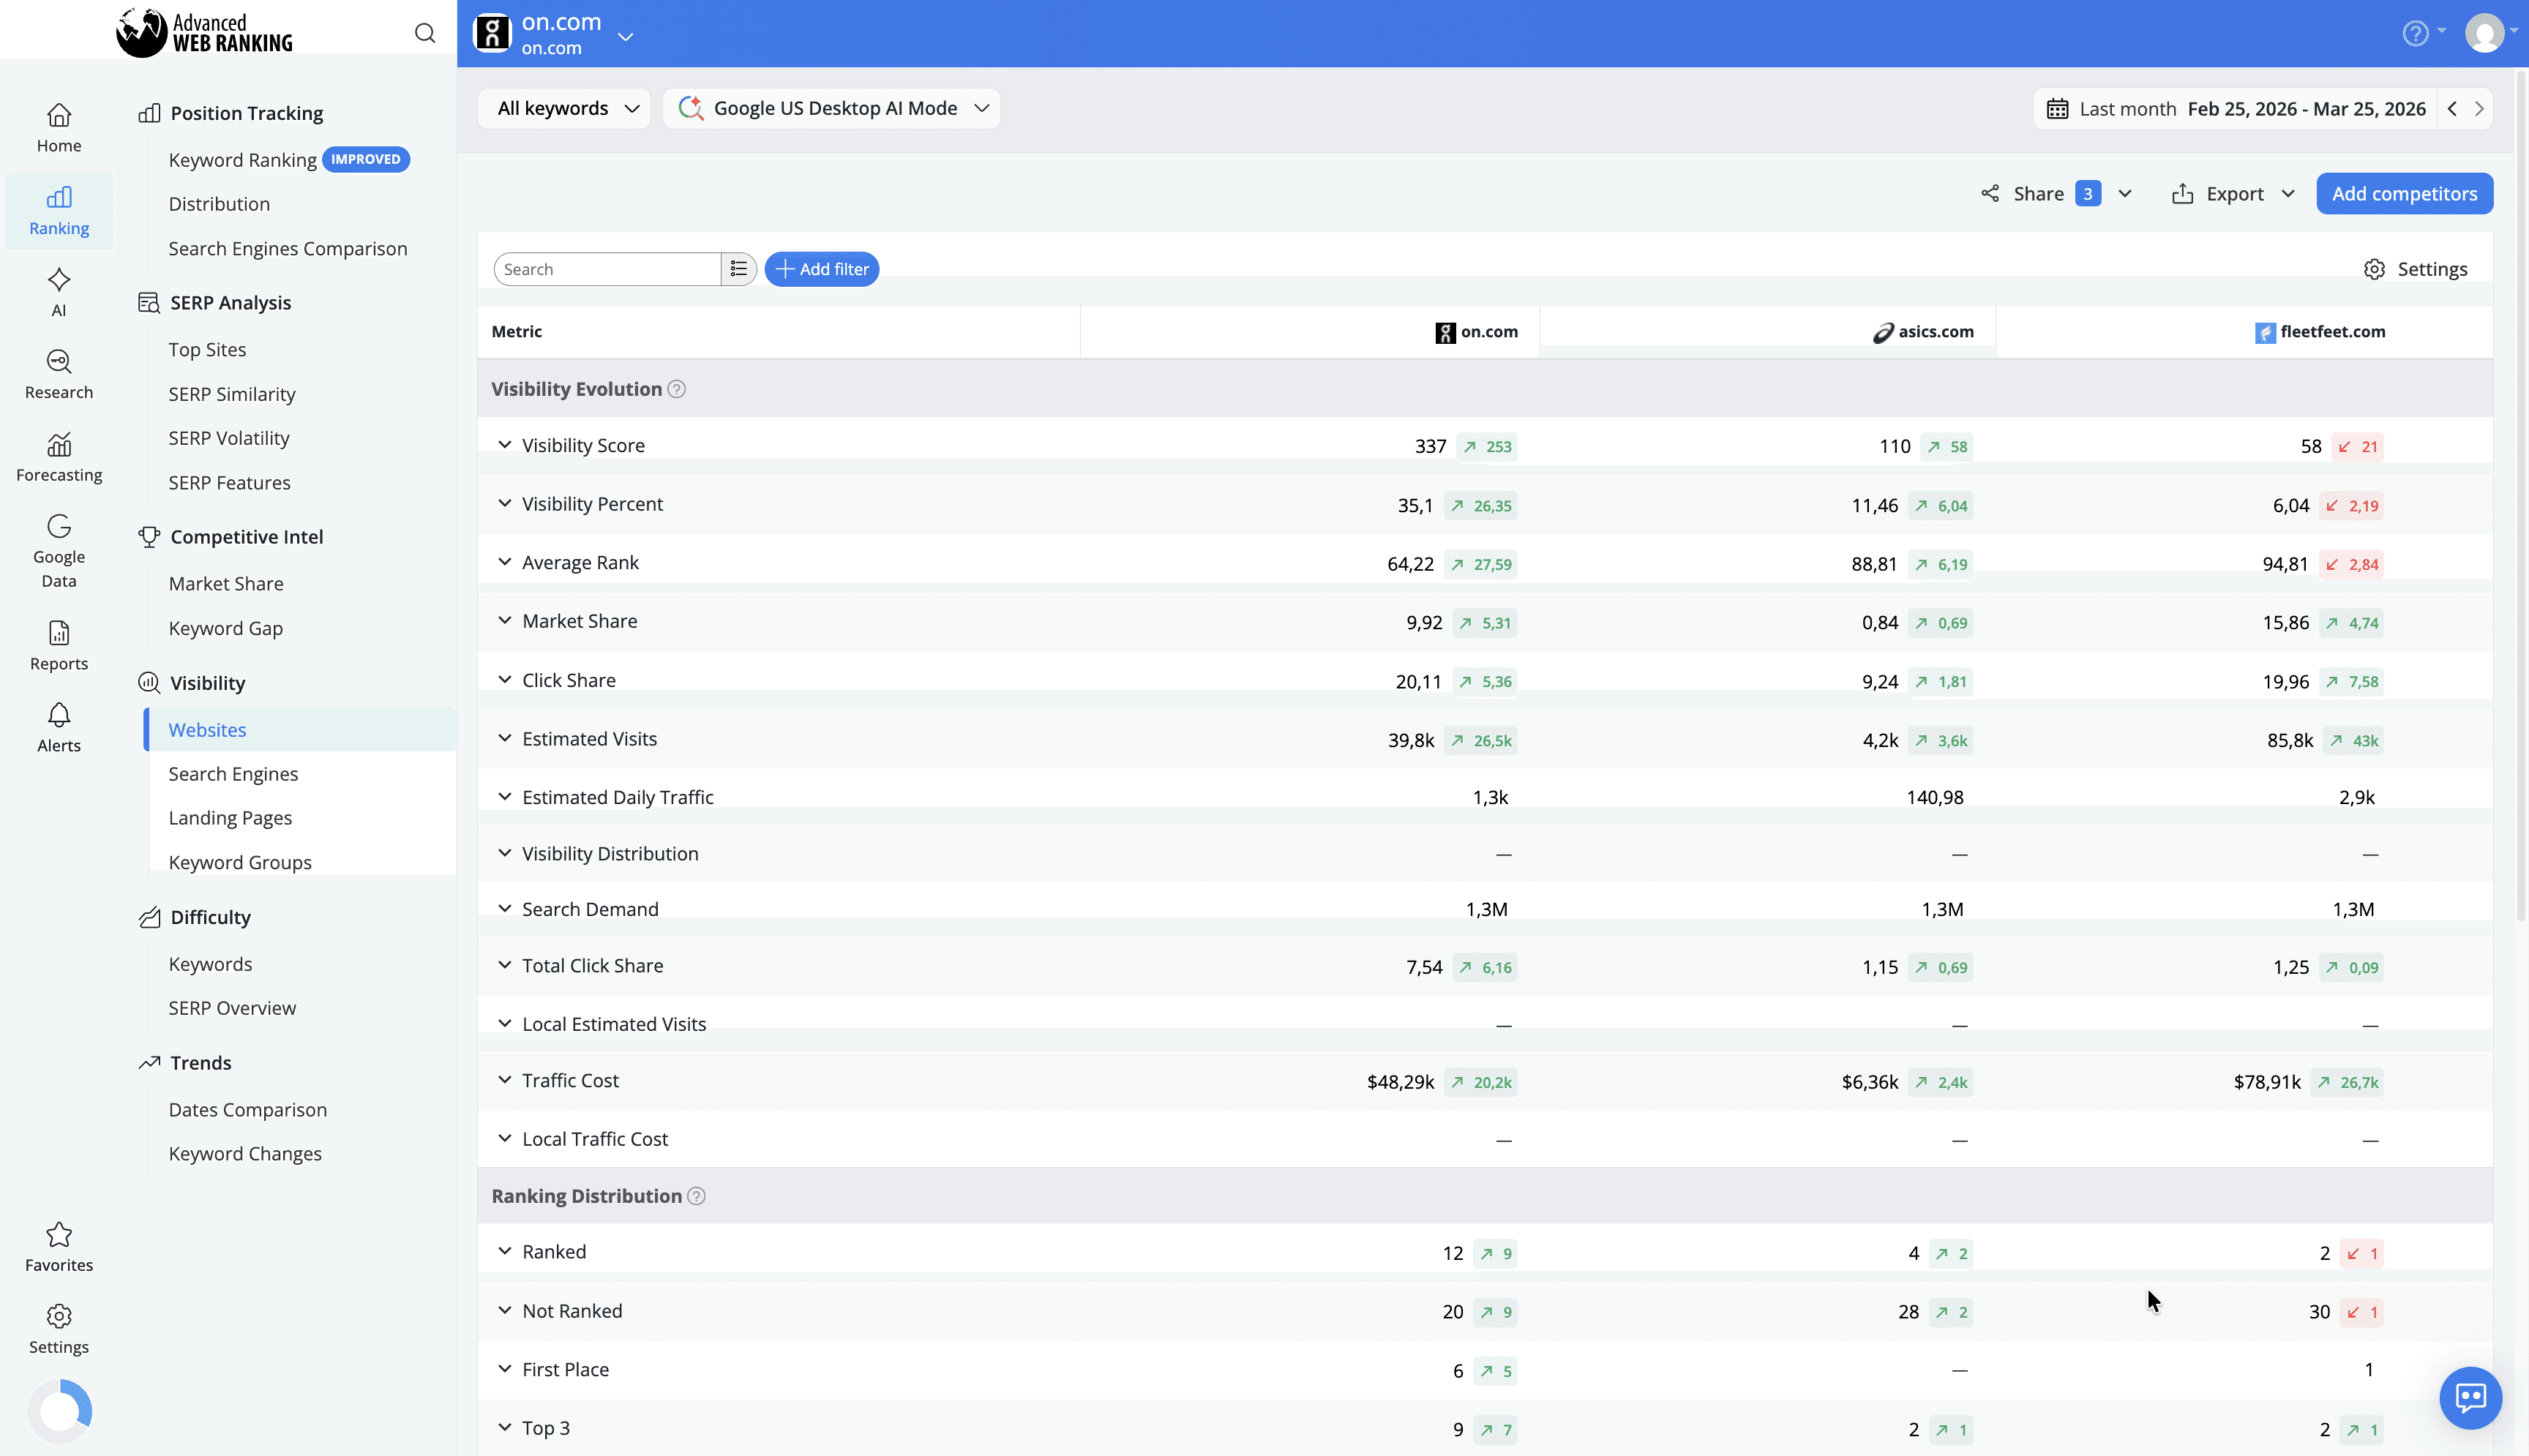Open Forecasting from the left sidebar
Image resolution: width=2529 pixels, height=1456 pixels.
point(58,456)
